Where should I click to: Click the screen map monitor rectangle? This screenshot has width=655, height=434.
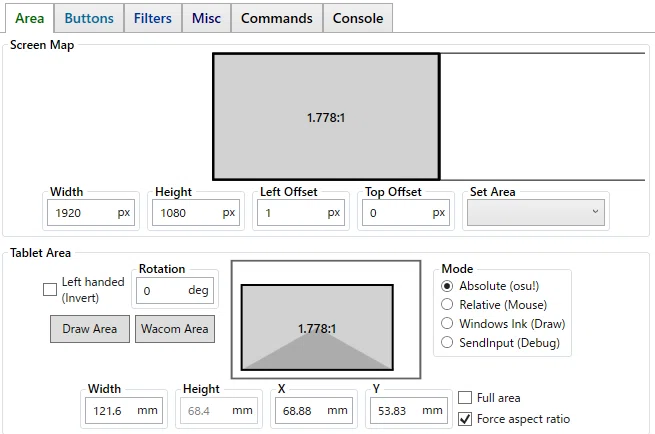pyautogui.click(x=326, y=117)
